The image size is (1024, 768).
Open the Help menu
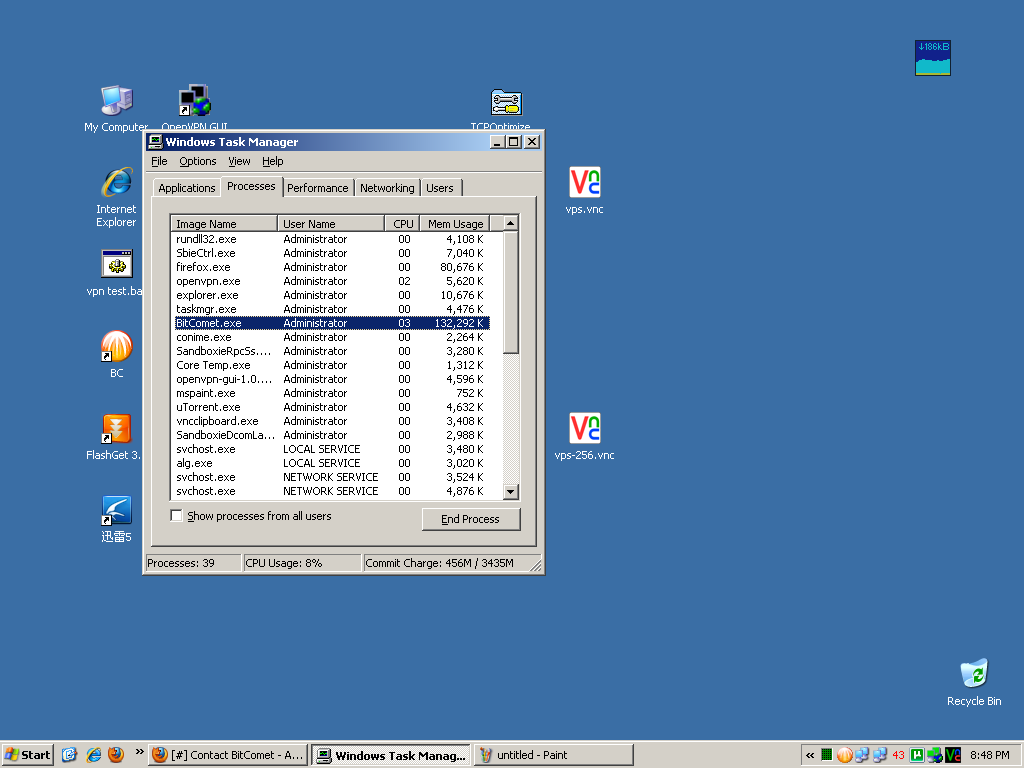click(272, 161)
